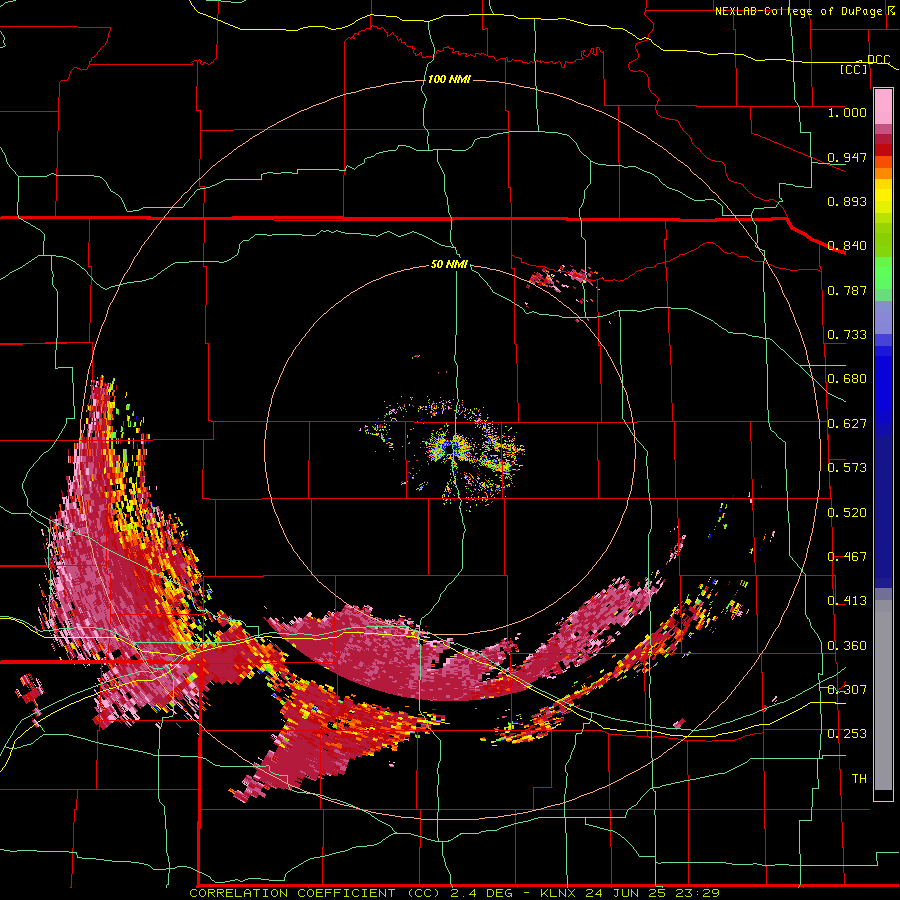Click the 0.627 scale value
The image size is (900, 900).
click(847, 424)
